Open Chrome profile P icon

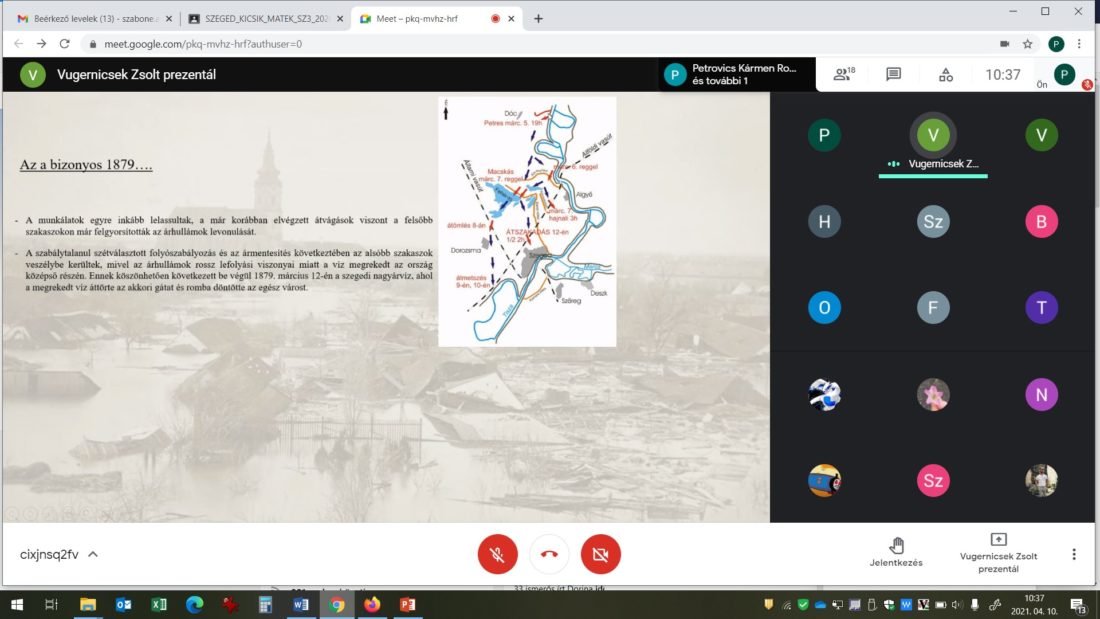coord(1056,44)
